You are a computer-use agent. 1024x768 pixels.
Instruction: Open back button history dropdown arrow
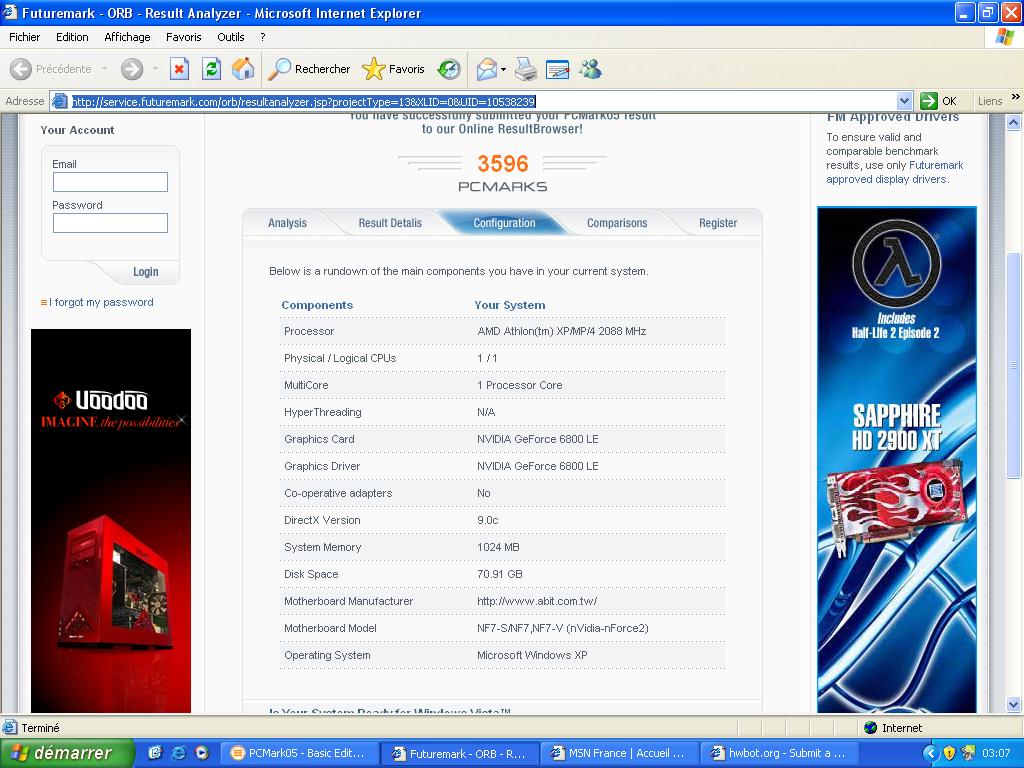pyautogui.click(x=104, y=69)
